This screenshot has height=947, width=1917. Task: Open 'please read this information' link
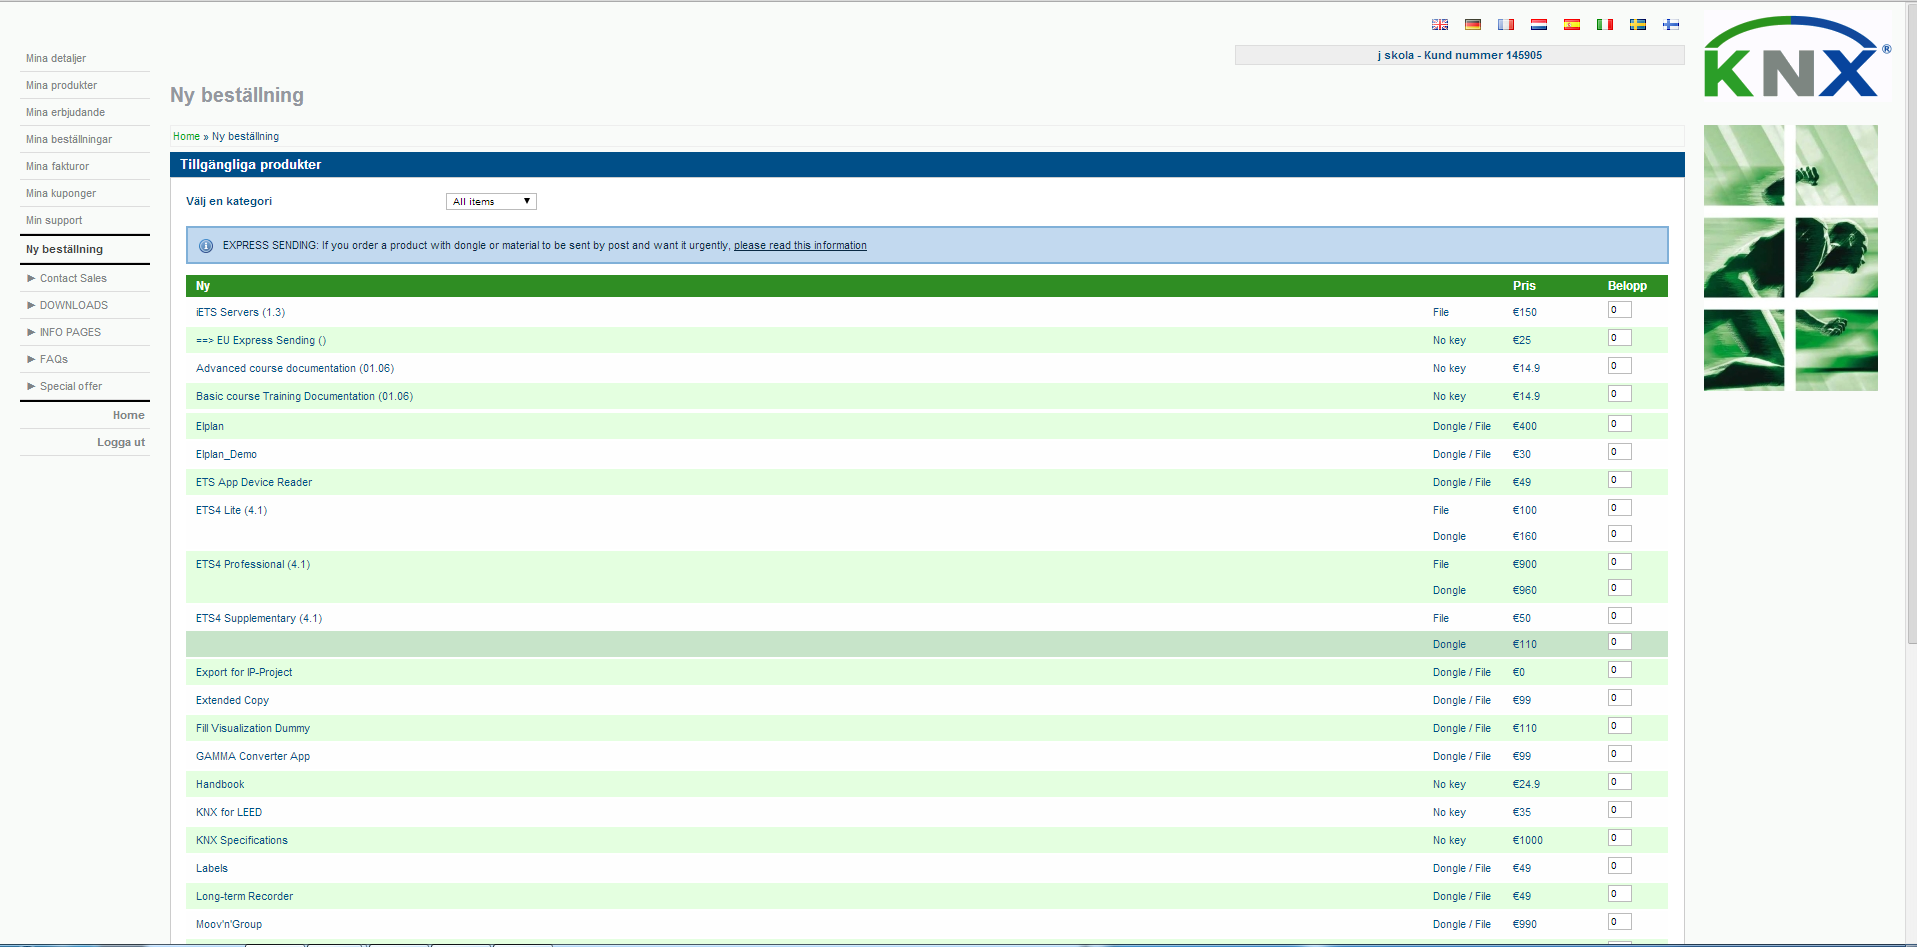point(800,246)
